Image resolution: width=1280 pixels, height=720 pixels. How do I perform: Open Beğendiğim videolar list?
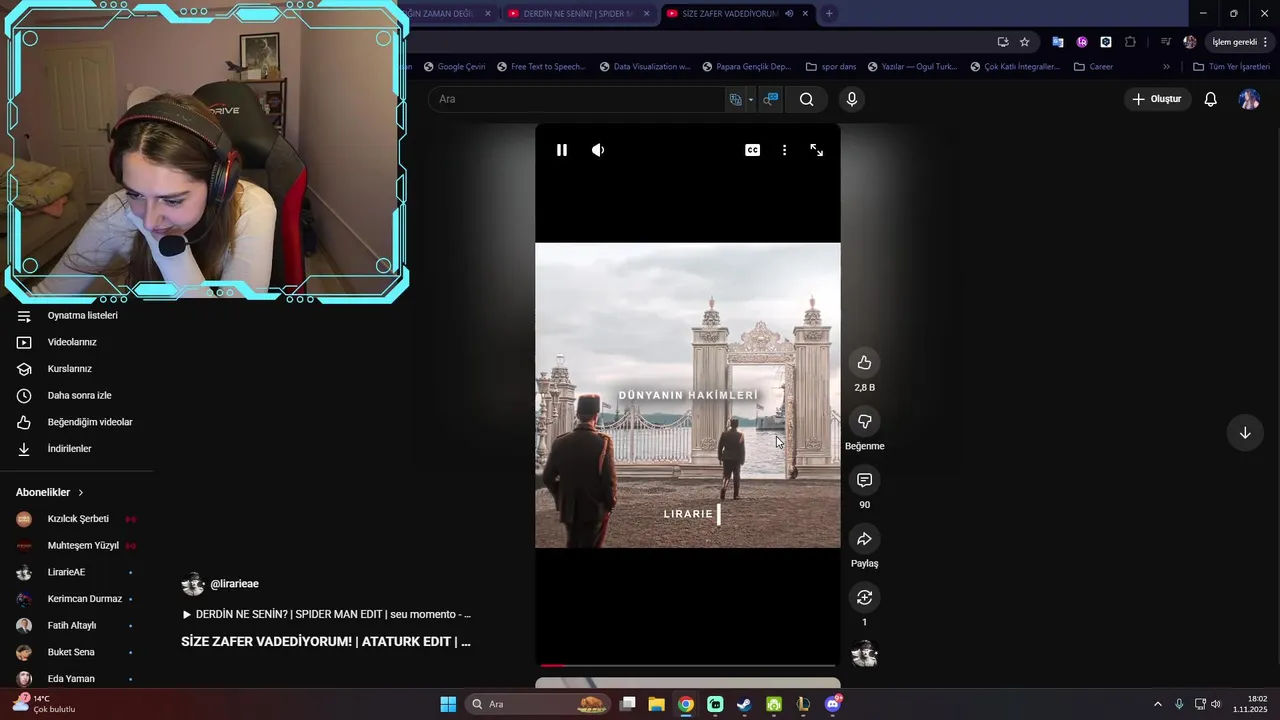tap(77, 422)
